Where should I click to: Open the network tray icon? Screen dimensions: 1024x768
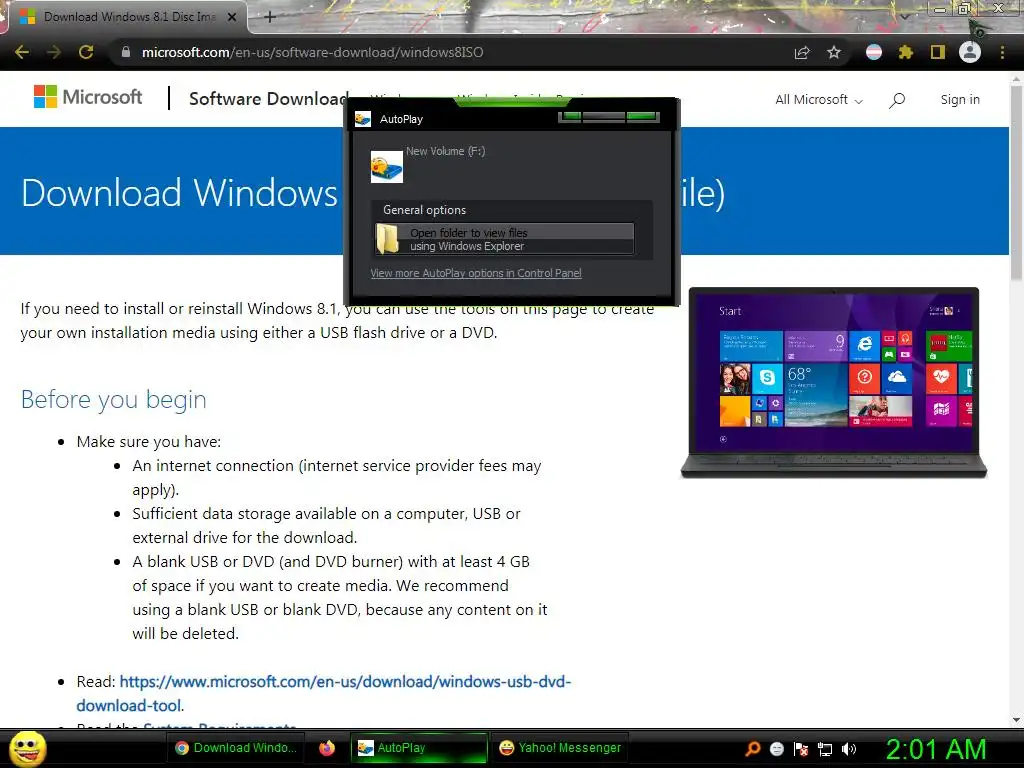click(825, 748)
